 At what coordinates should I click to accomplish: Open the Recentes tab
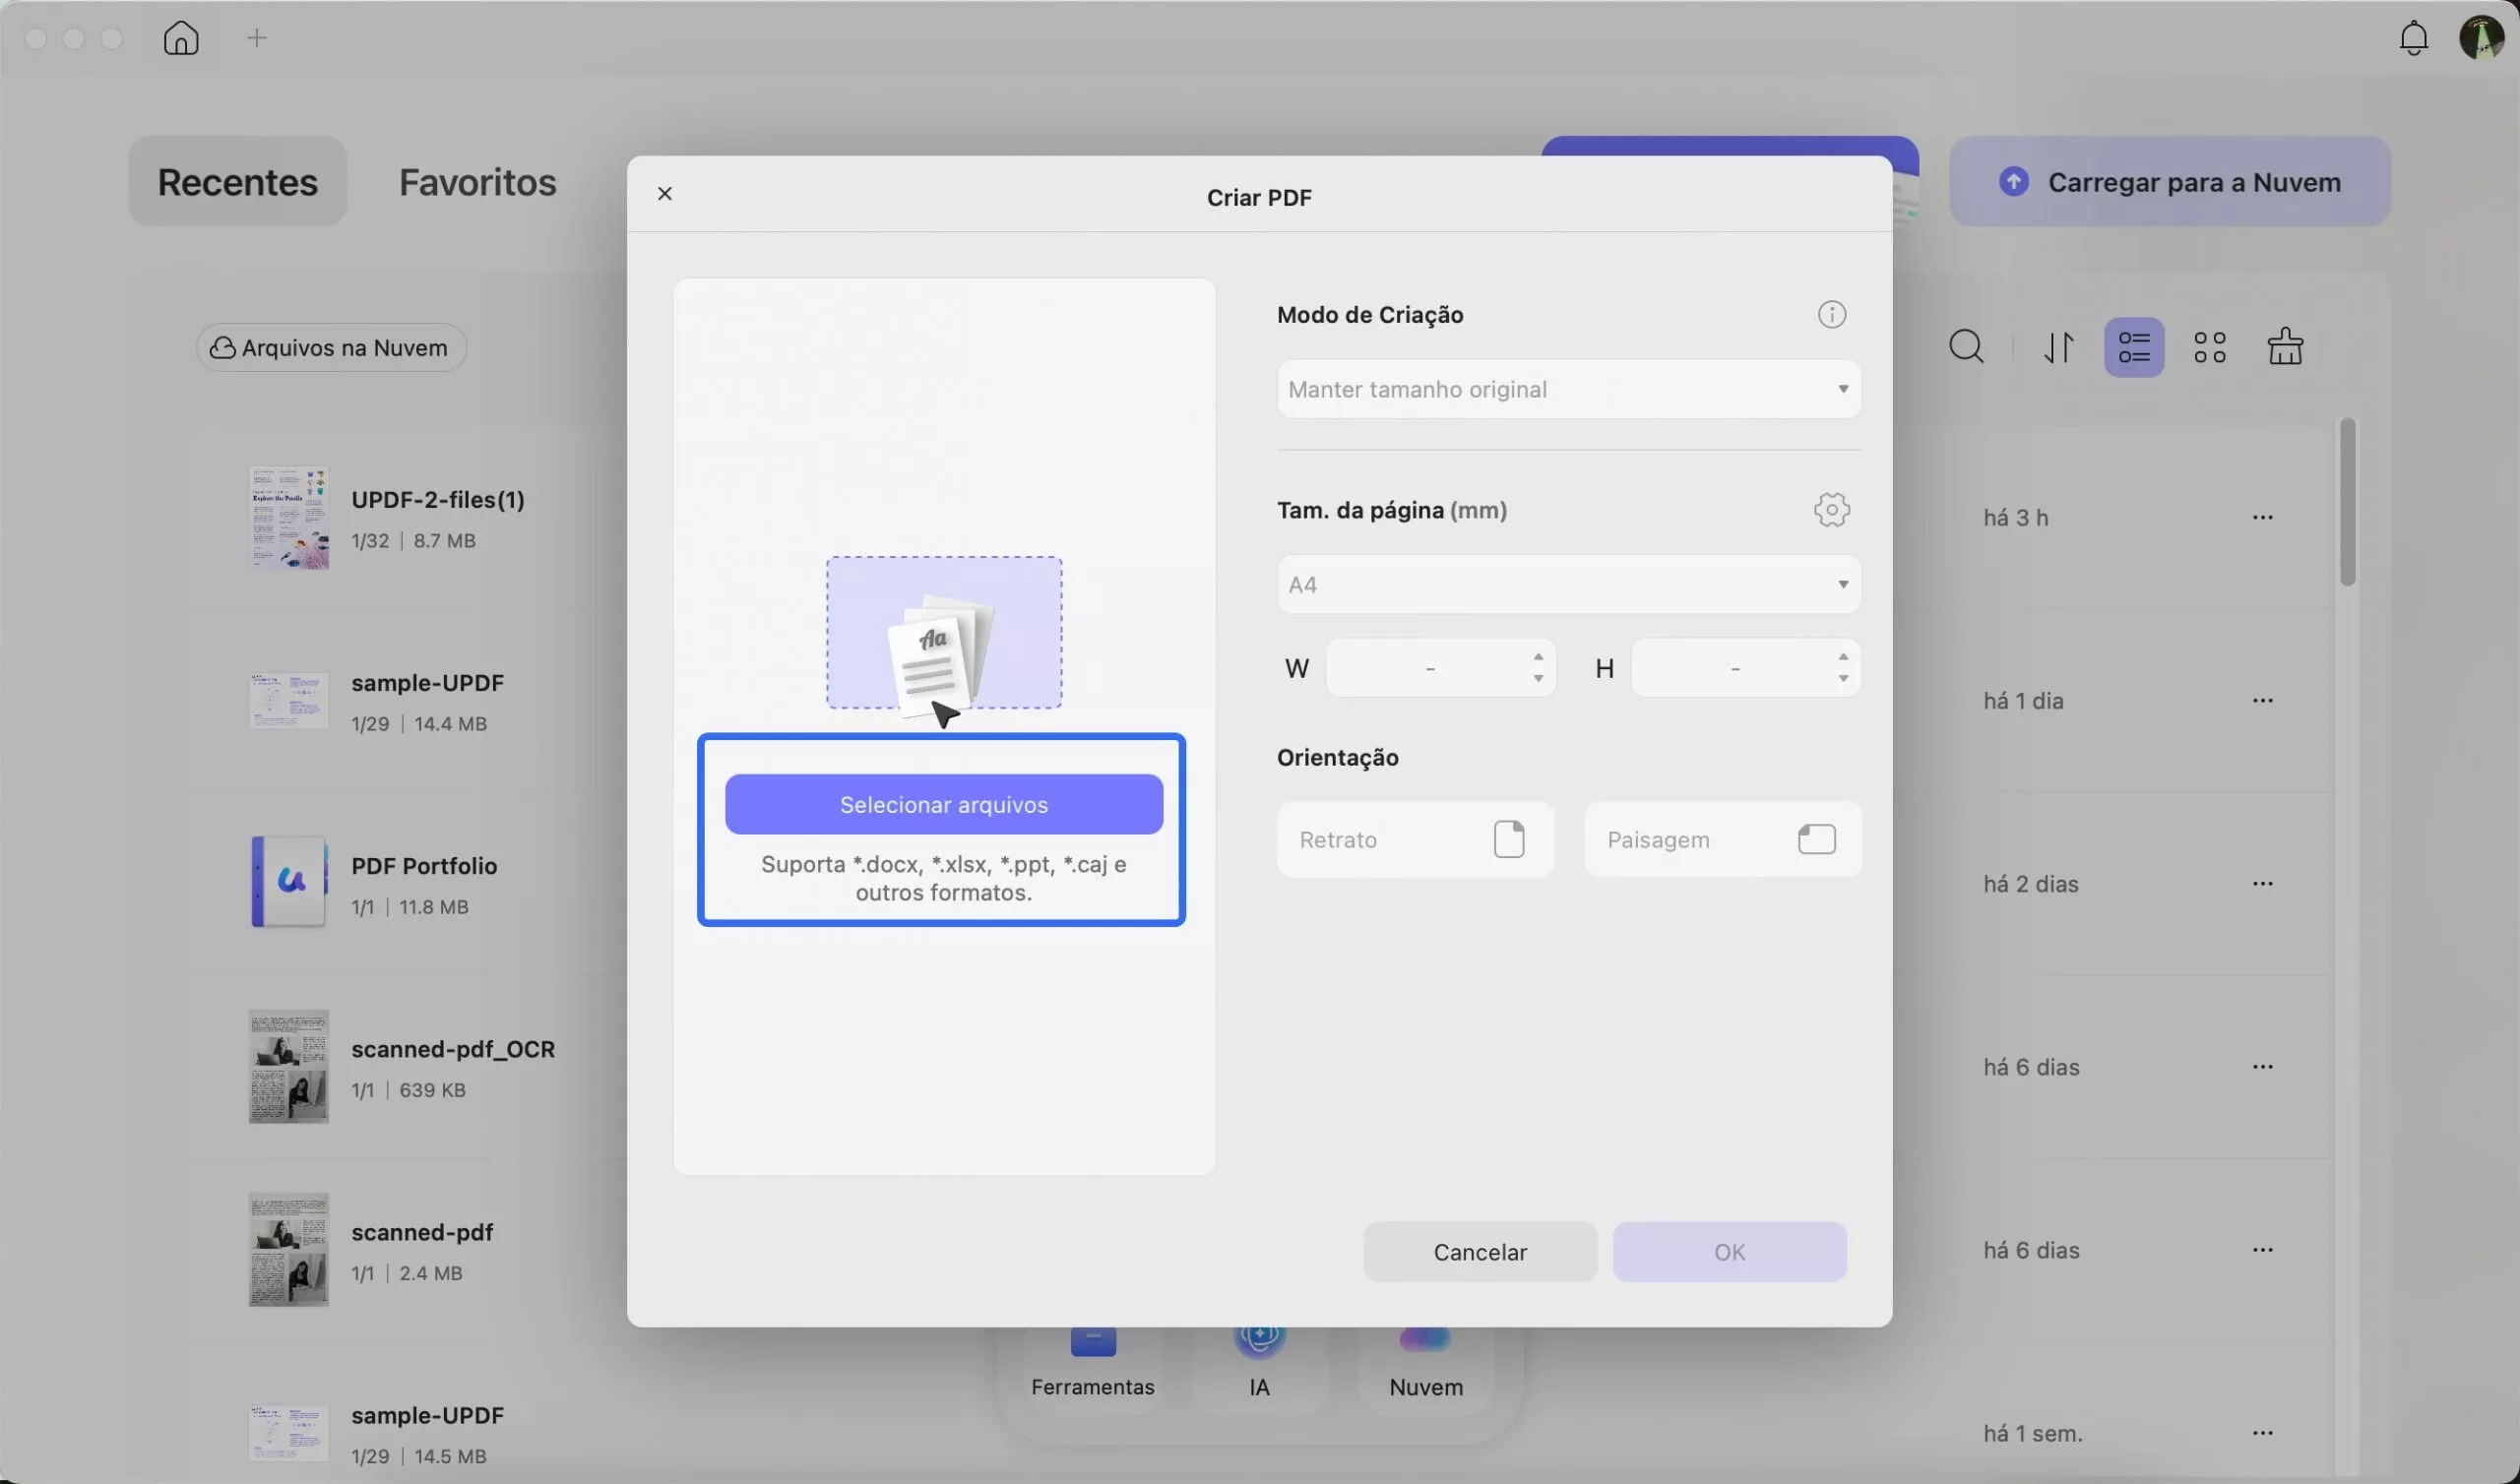point(237,182)
